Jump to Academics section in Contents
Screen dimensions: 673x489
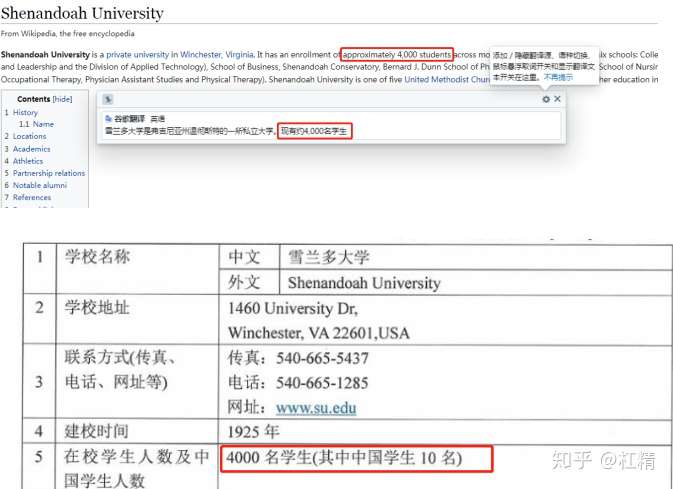pos(31,149)
